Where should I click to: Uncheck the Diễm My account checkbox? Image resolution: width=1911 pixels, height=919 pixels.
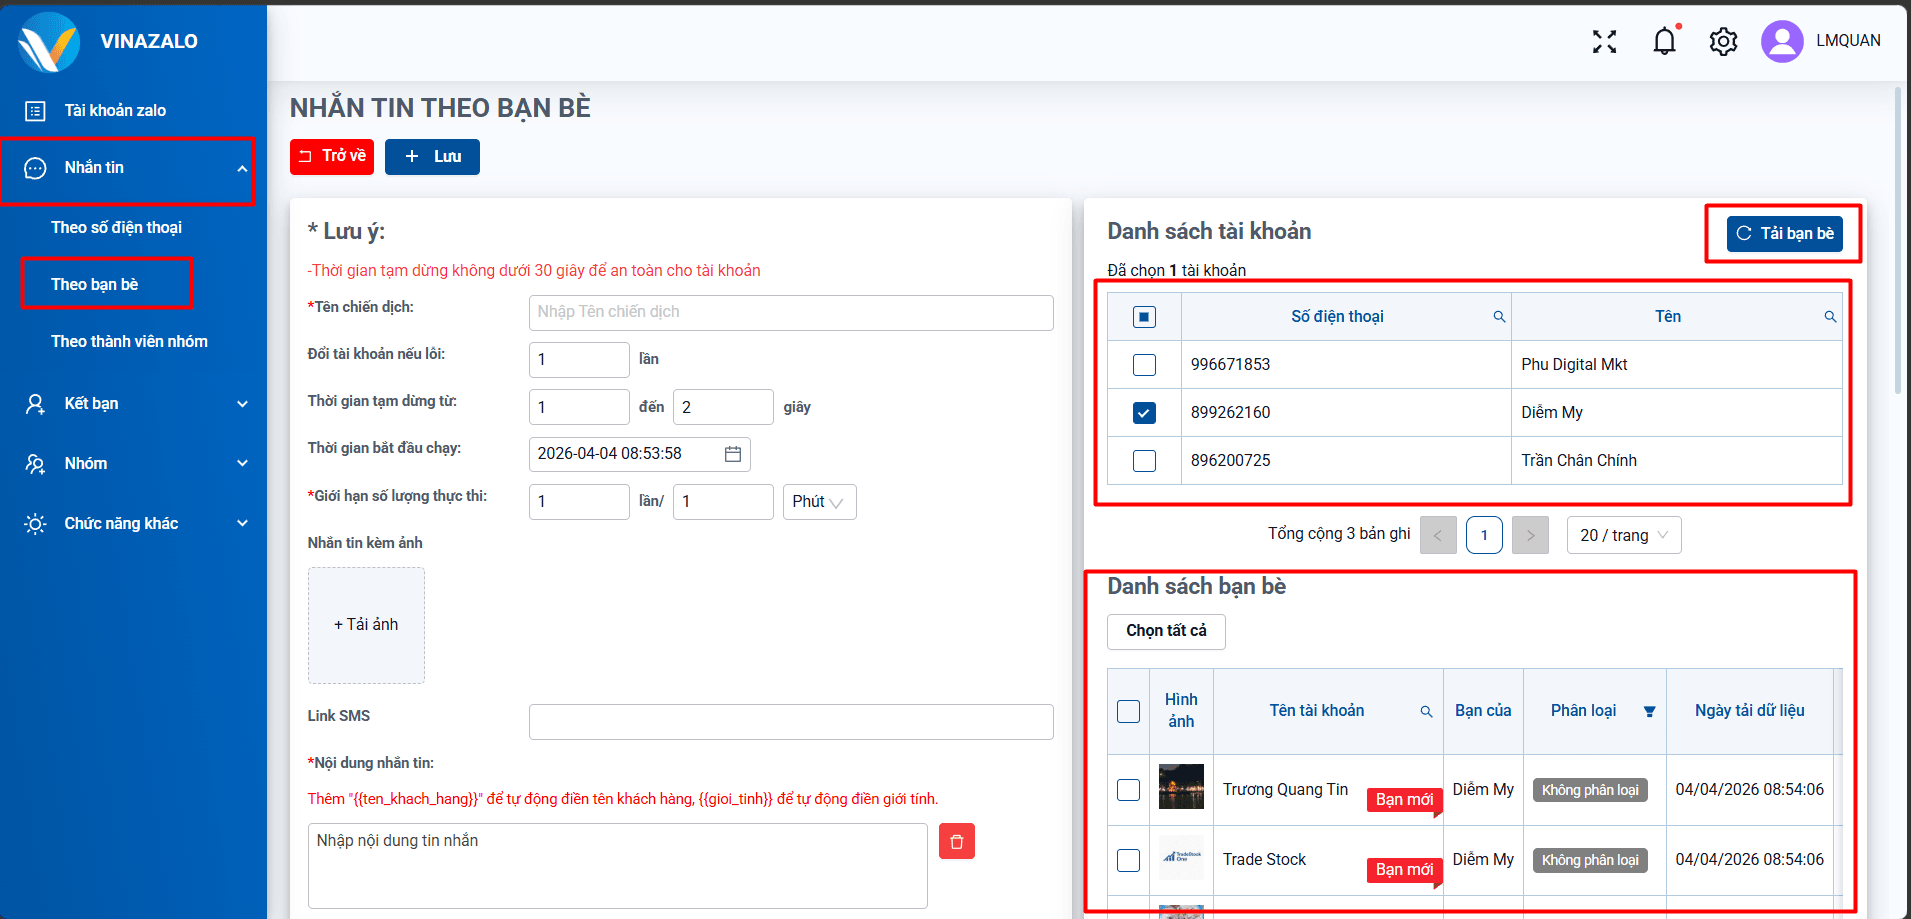1144,413
